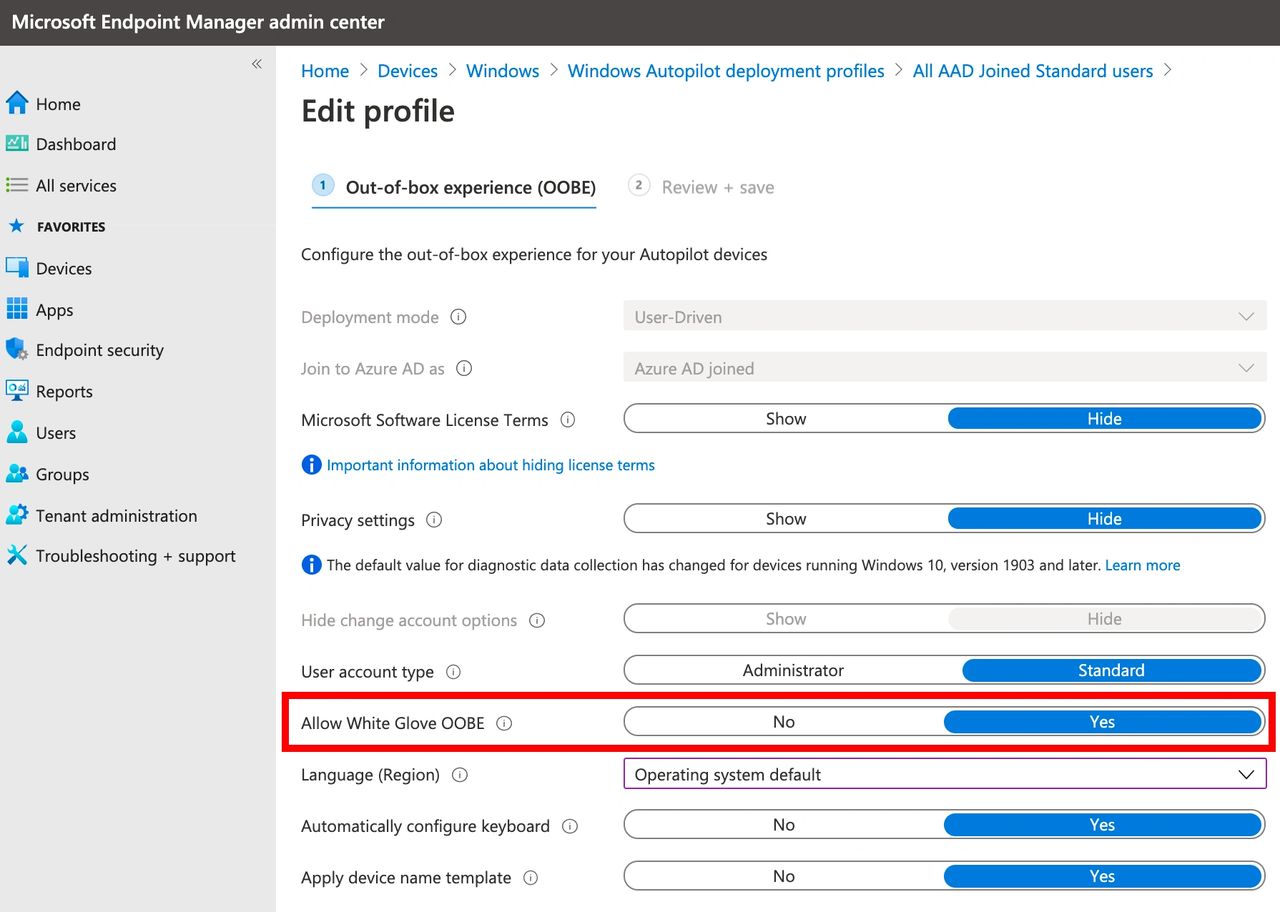Screen dimensions: 1280x912
Task: Click the Reports sidebar icon
Action: tap(17, 391)
